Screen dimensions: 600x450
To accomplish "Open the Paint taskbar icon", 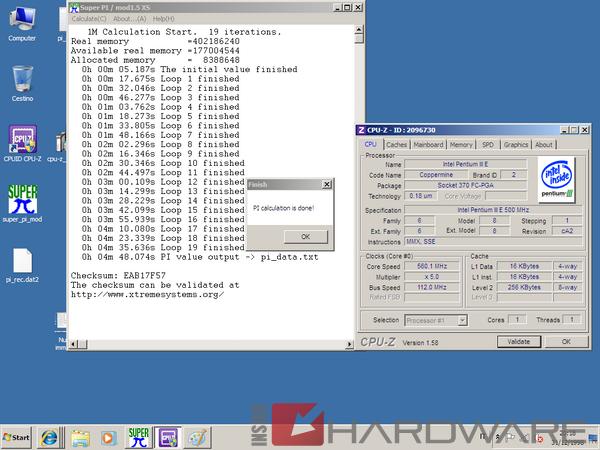I will coord(197,437).
